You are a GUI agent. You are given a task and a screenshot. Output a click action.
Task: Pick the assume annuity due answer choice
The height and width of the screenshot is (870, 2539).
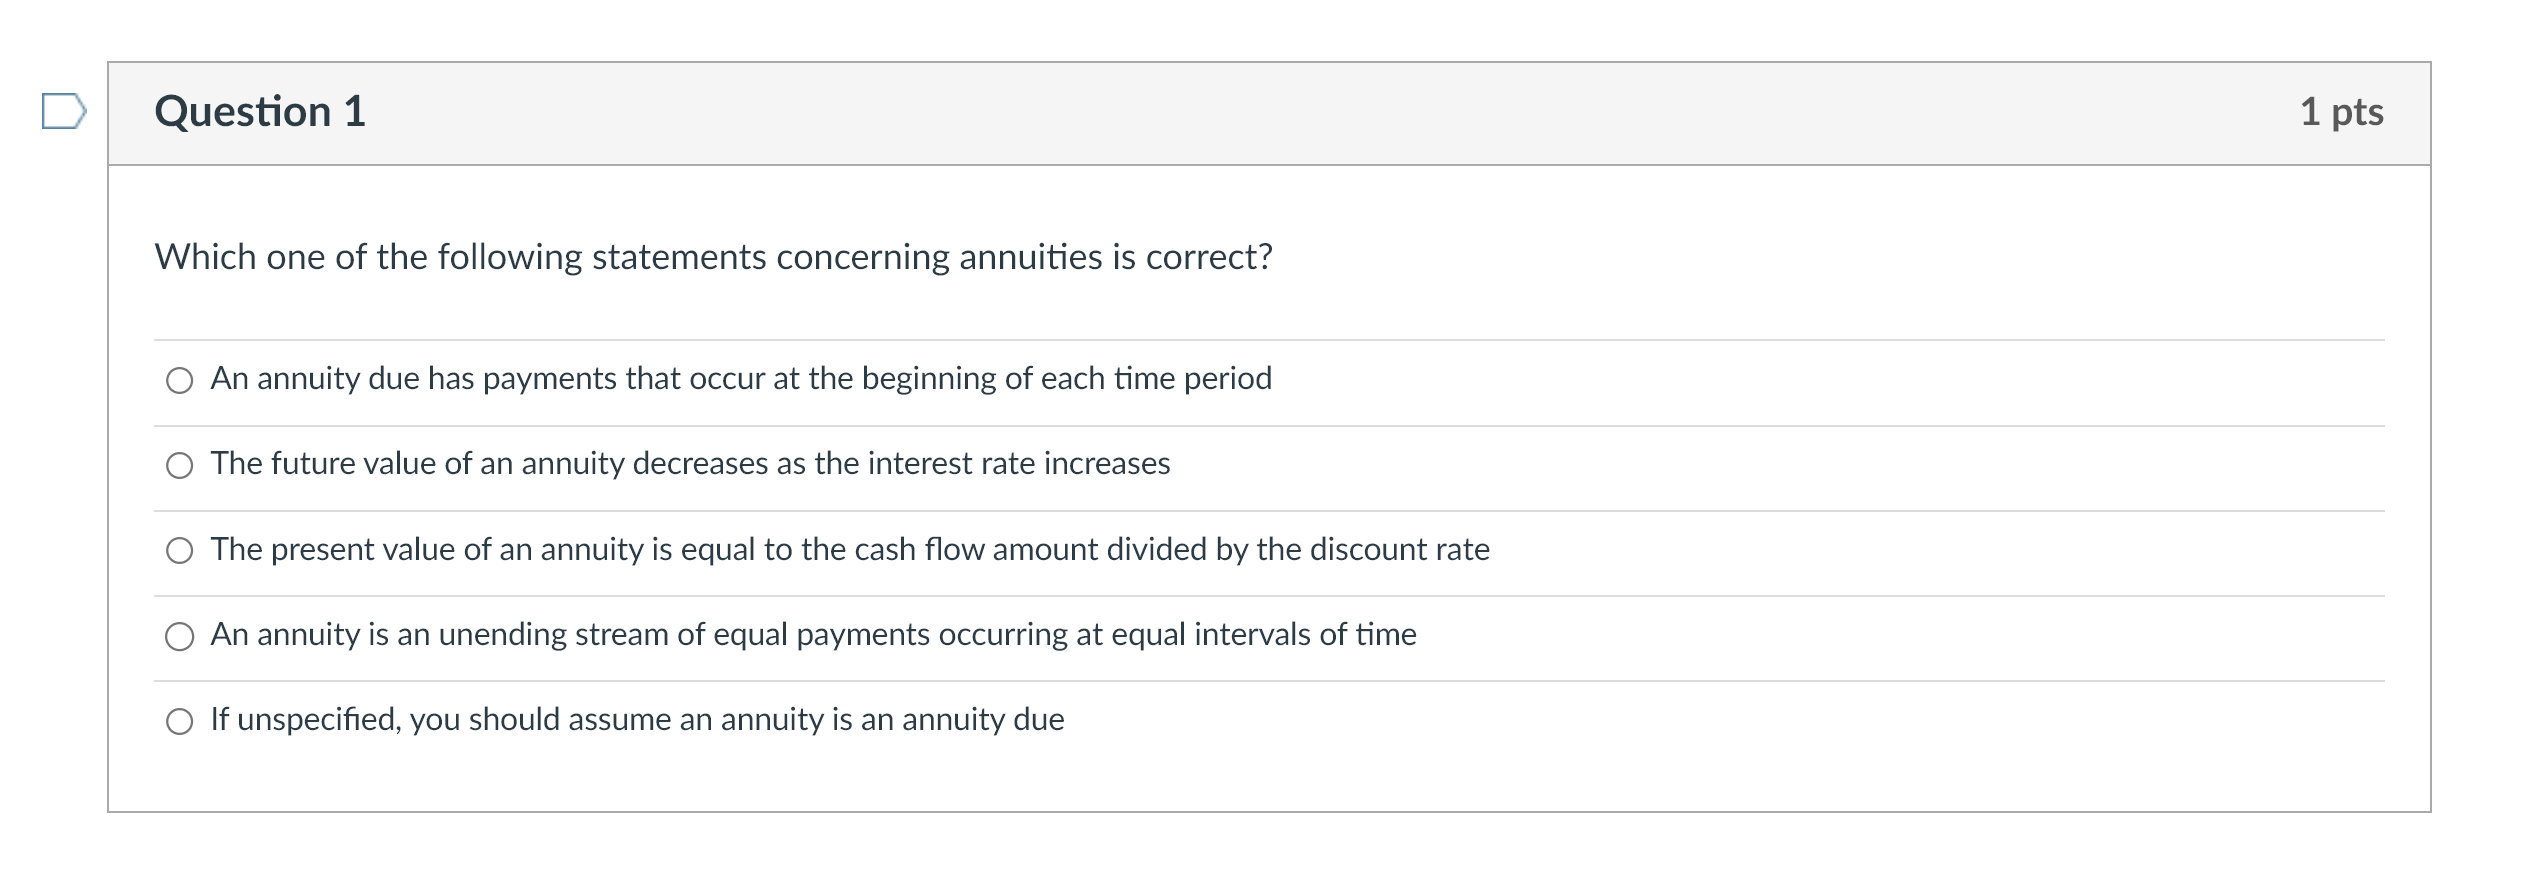[x=180, y=720]
